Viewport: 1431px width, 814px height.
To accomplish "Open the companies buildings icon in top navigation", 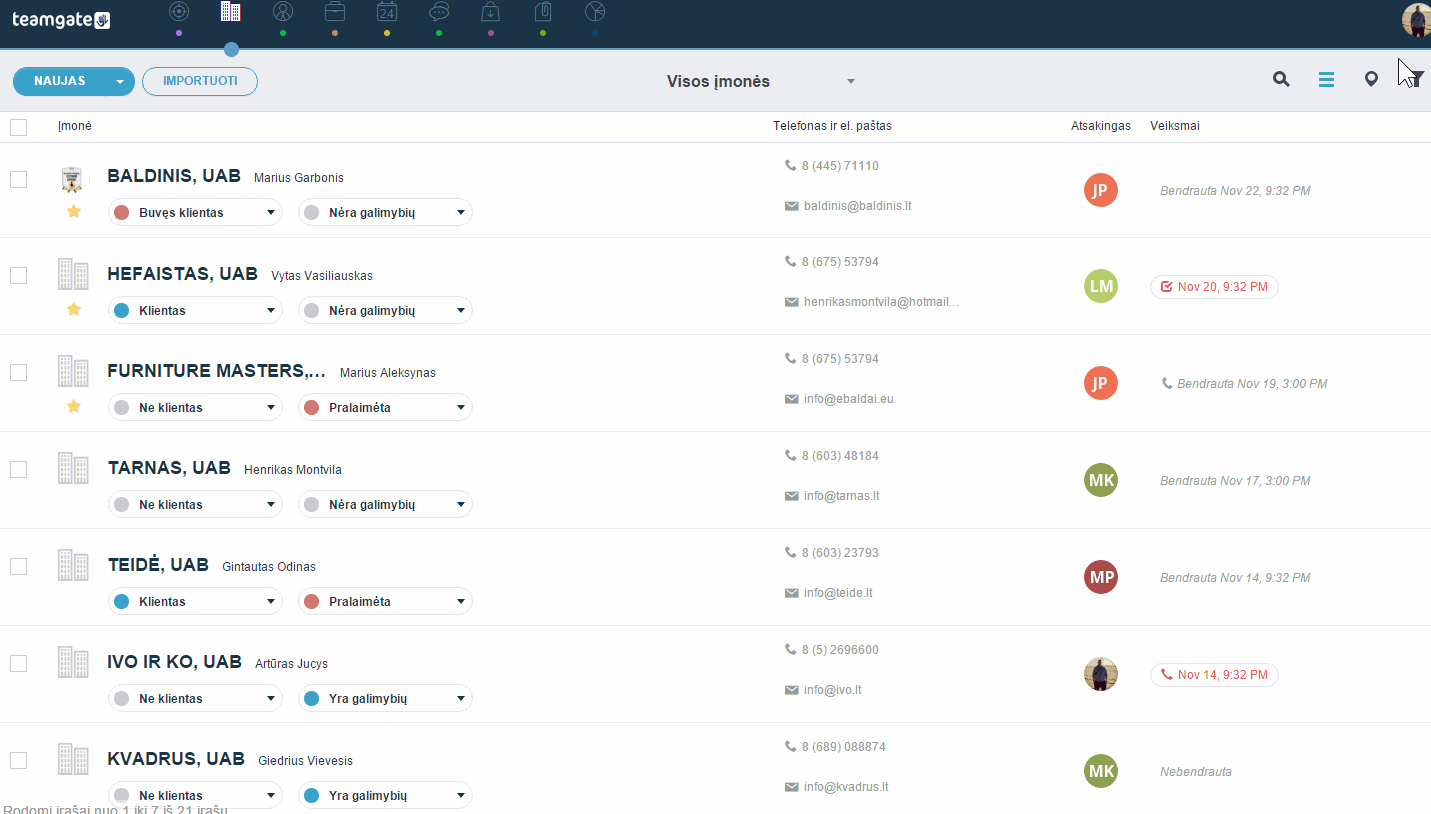I will [x=231, y=12].
